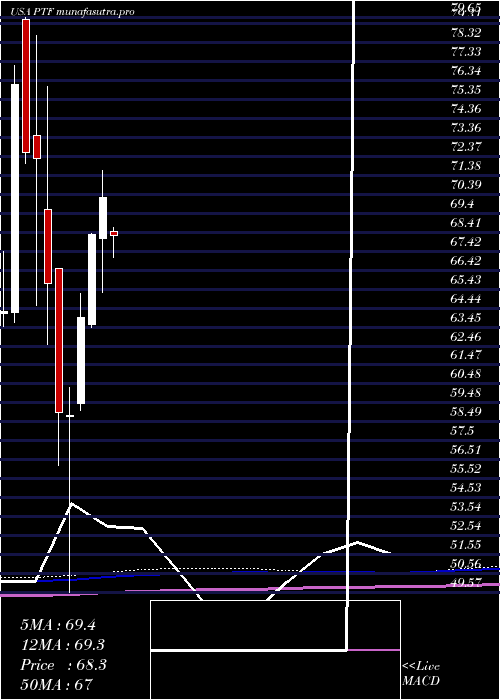Click the 76.34 price axis label
The height and width of the screenshot is (700, 500).
[466, 71]
